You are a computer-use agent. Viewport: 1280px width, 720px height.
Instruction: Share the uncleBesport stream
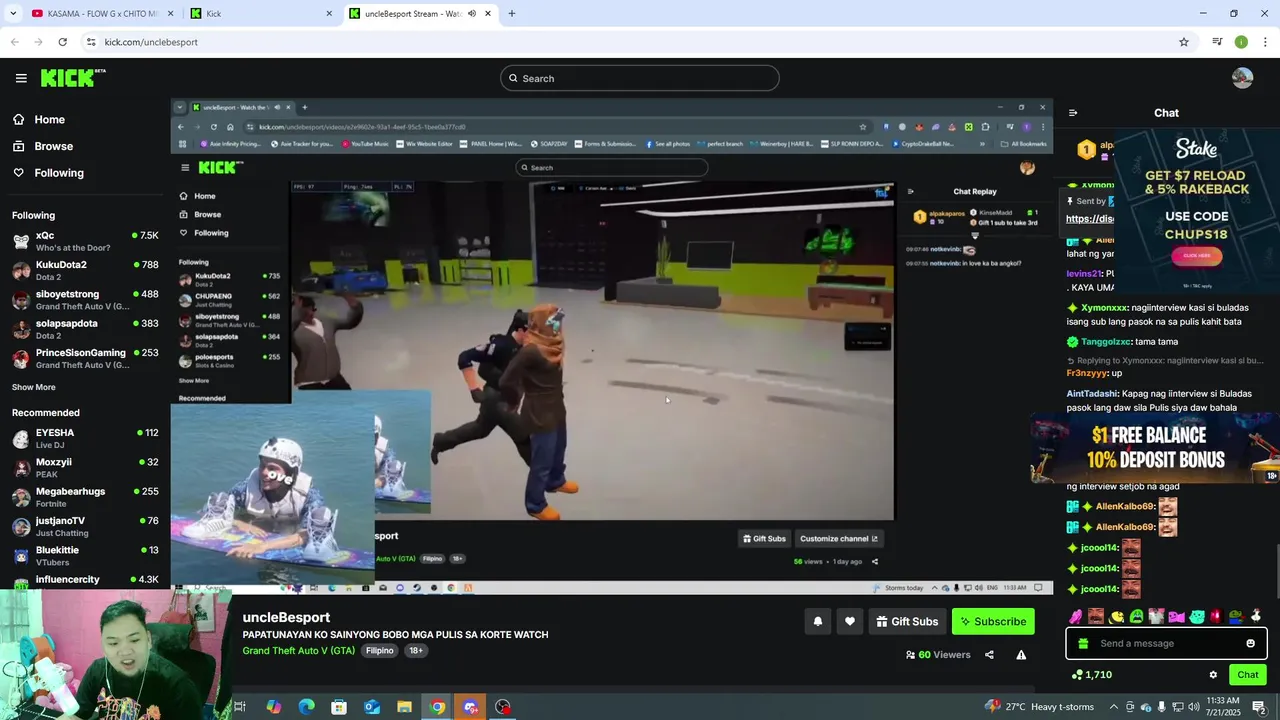[989, 655]
